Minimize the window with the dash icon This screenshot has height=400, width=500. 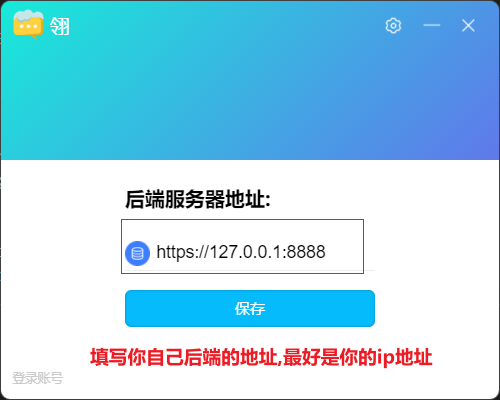click(432, 25)
